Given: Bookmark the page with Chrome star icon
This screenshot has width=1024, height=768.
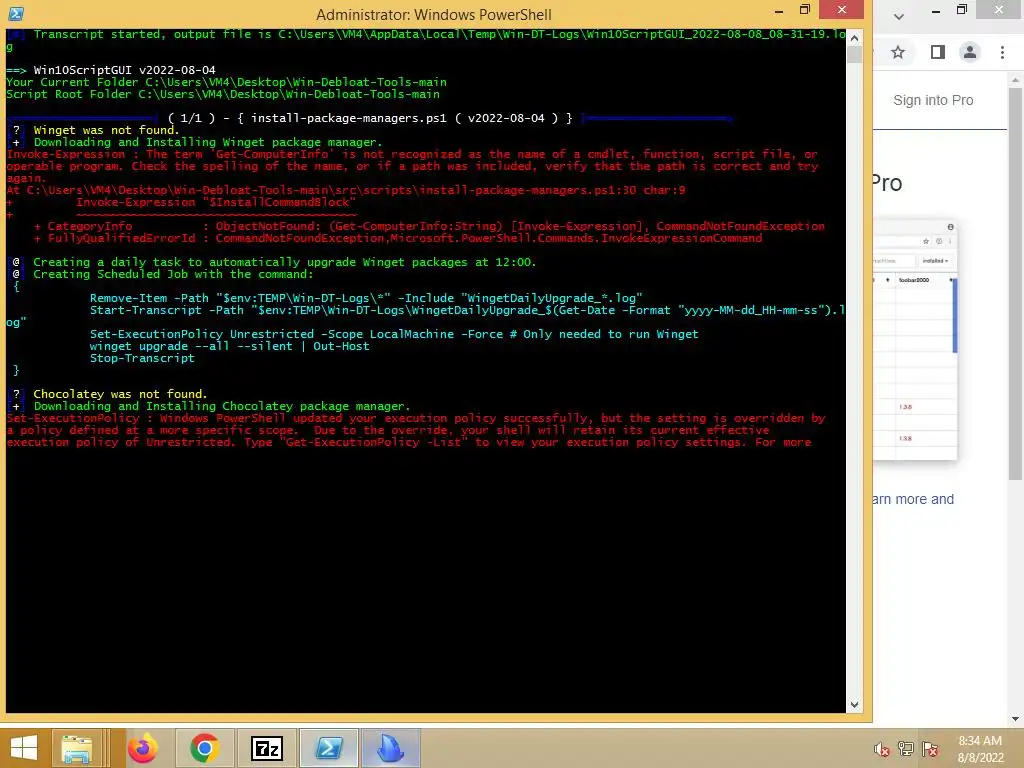Looking at the screenshot, I should click(x=898, y=52).
